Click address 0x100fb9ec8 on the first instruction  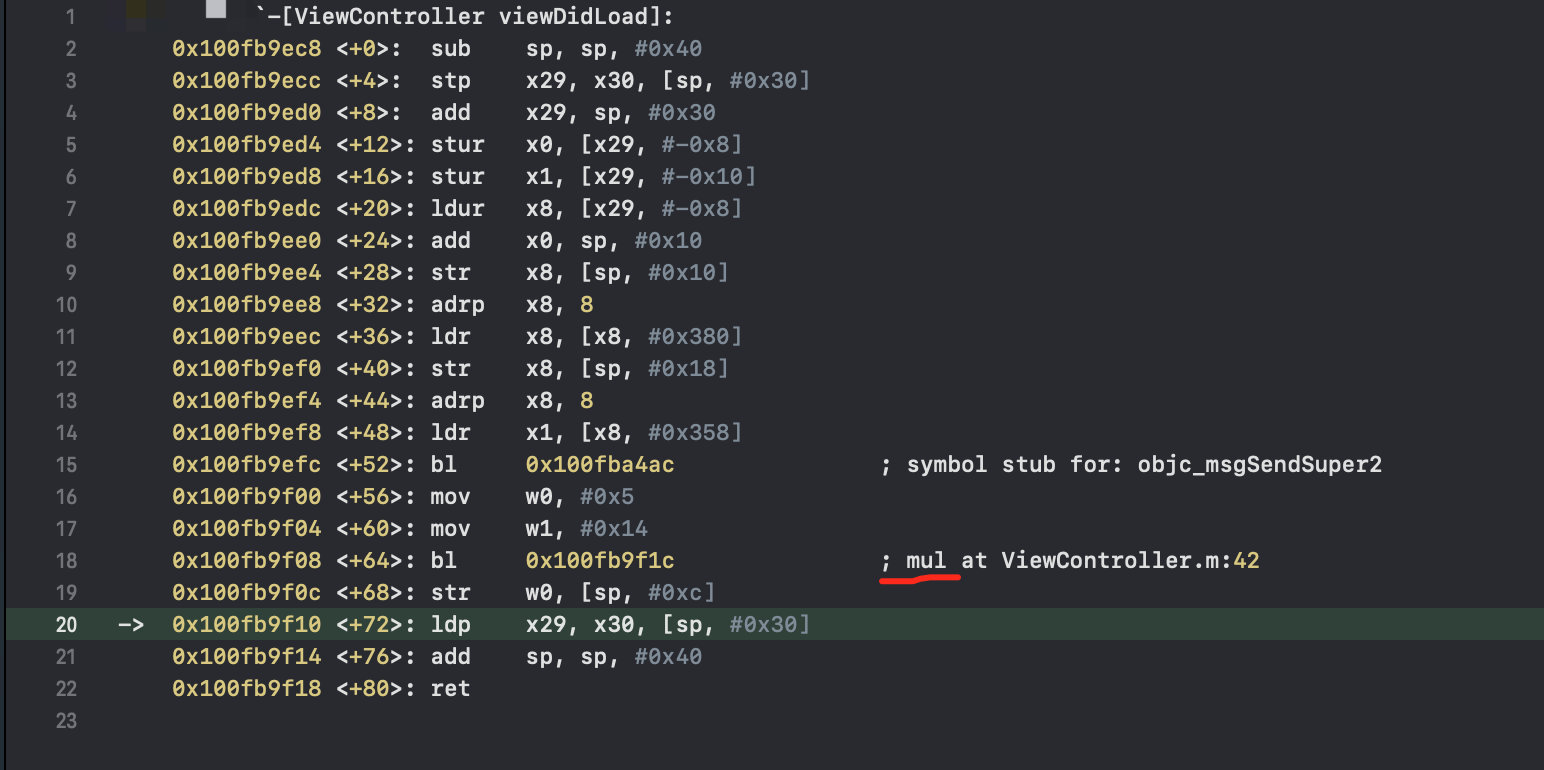click(247, 49)
